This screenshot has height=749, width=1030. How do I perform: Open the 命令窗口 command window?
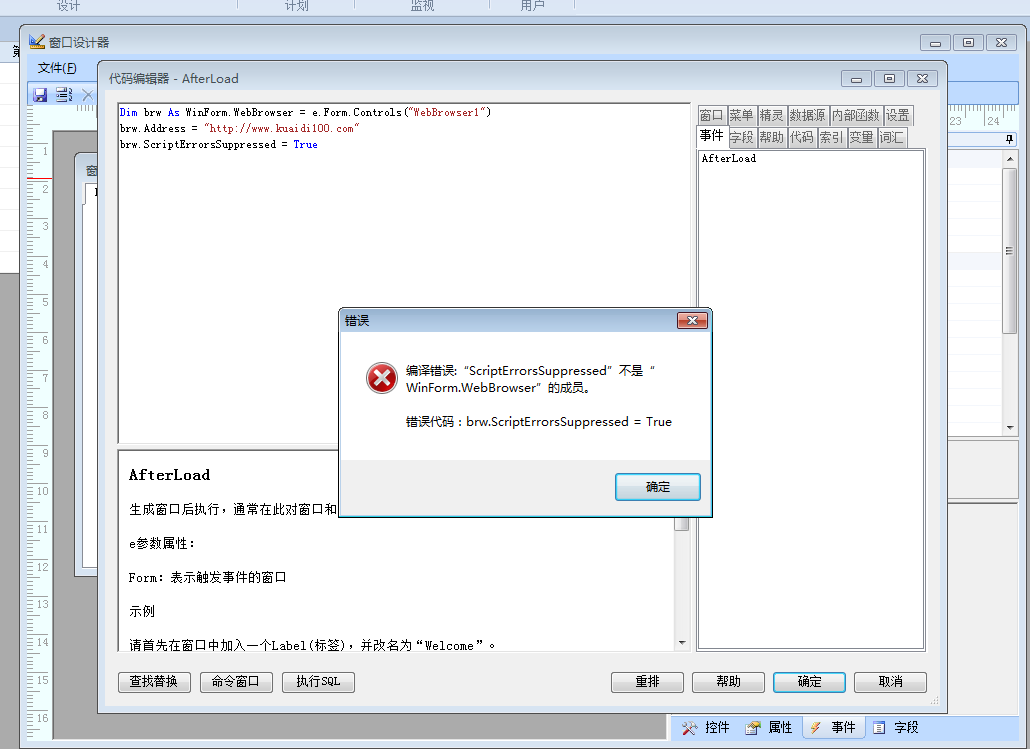point(235,682)
